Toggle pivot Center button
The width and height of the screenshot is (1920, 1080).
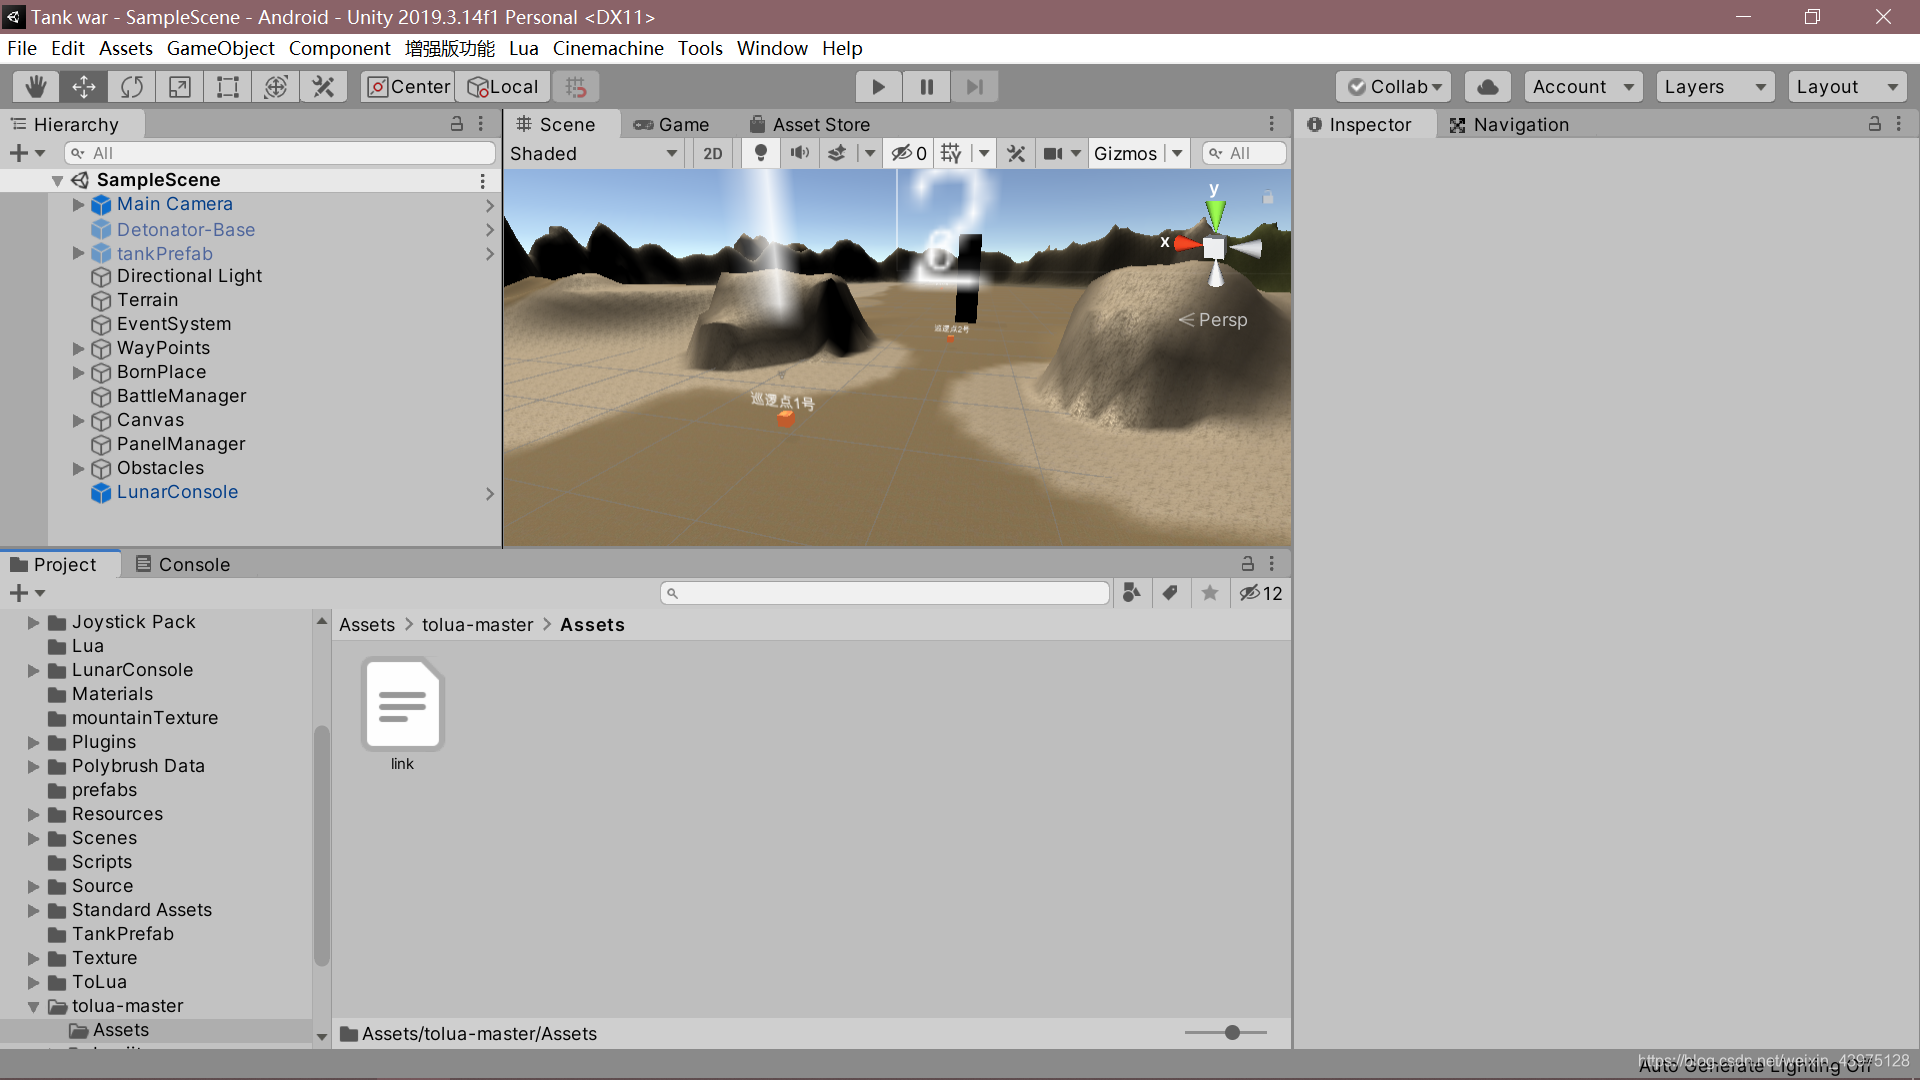409,87
